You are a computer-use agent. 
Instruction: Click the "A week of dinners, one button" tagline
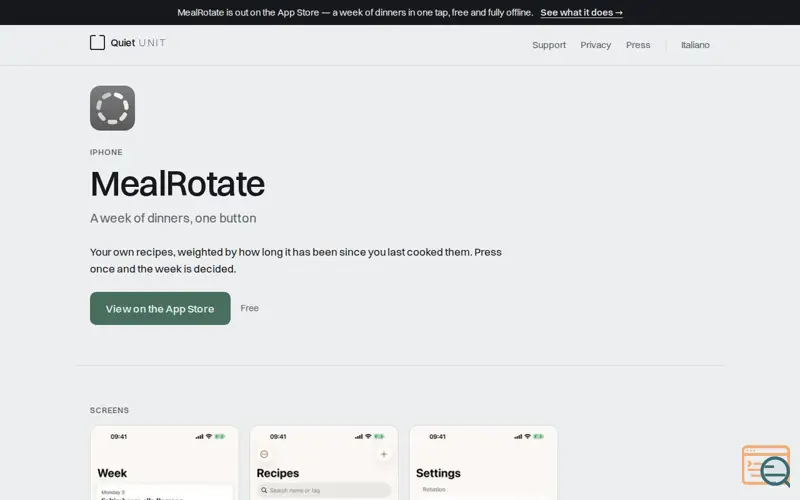[173, 218]
